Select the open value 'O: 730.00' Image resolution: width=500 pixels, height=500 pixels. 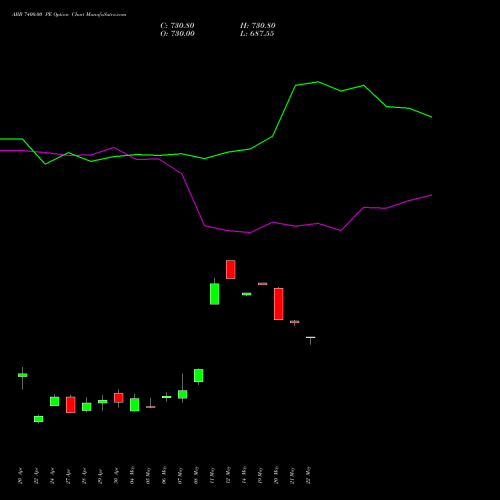click(177, 34)
